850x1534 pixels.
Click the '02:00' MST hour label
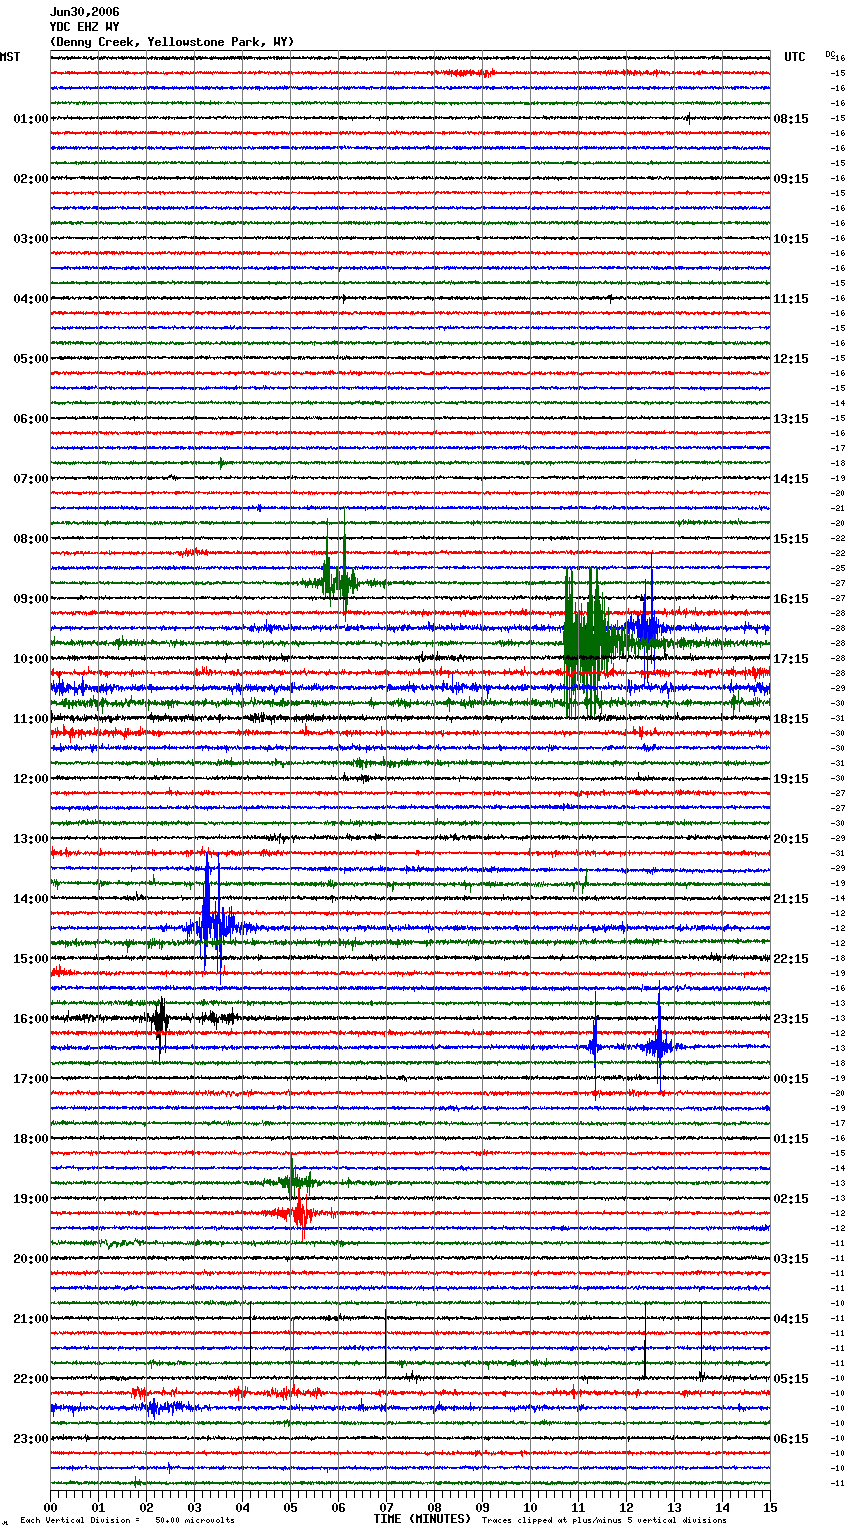coord(30,179)
